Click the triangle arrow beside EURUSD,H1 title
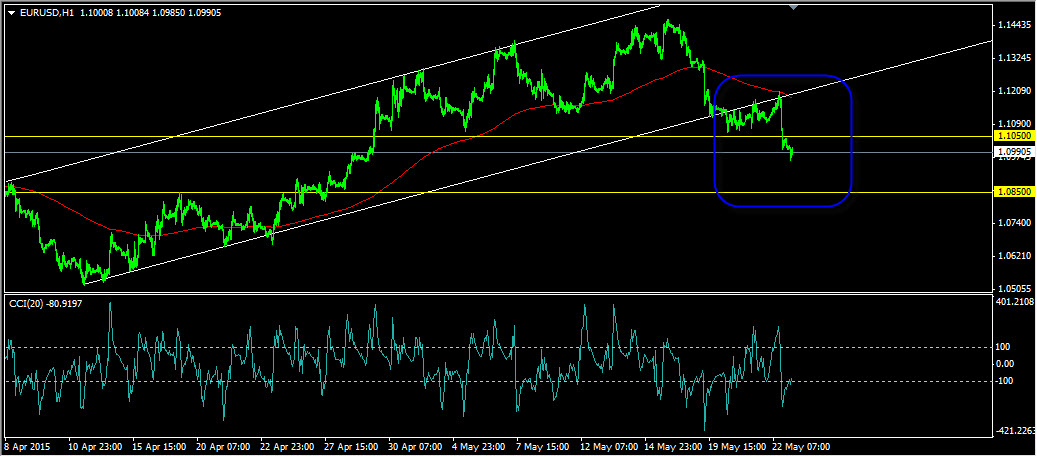Screen dimensions: 1037x457 pyautogui.click(x=11, y=11)
